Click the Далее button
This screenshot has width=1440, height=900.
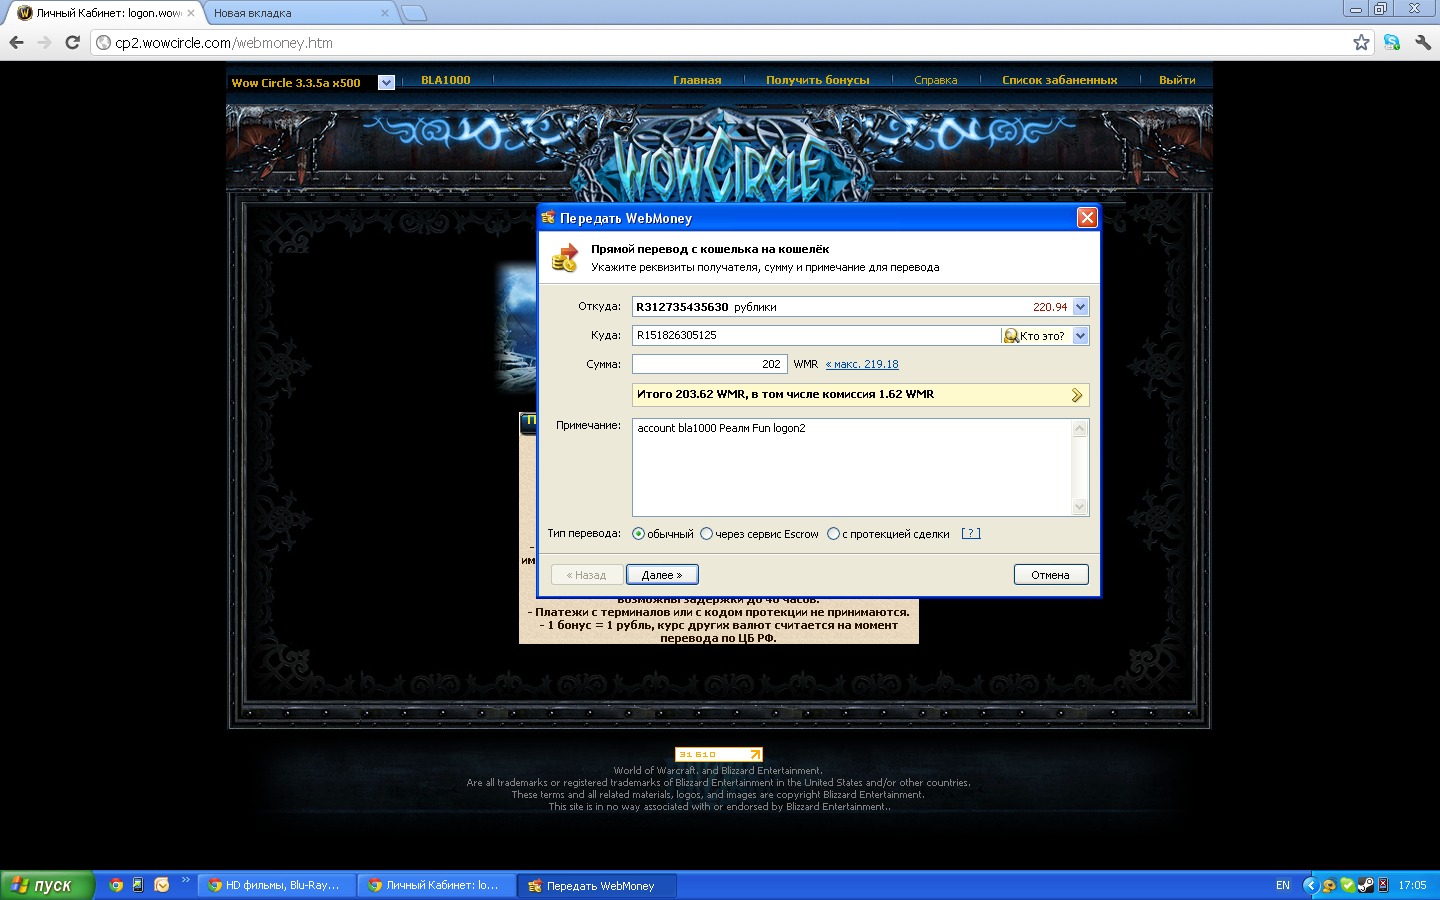coord(662,575)
